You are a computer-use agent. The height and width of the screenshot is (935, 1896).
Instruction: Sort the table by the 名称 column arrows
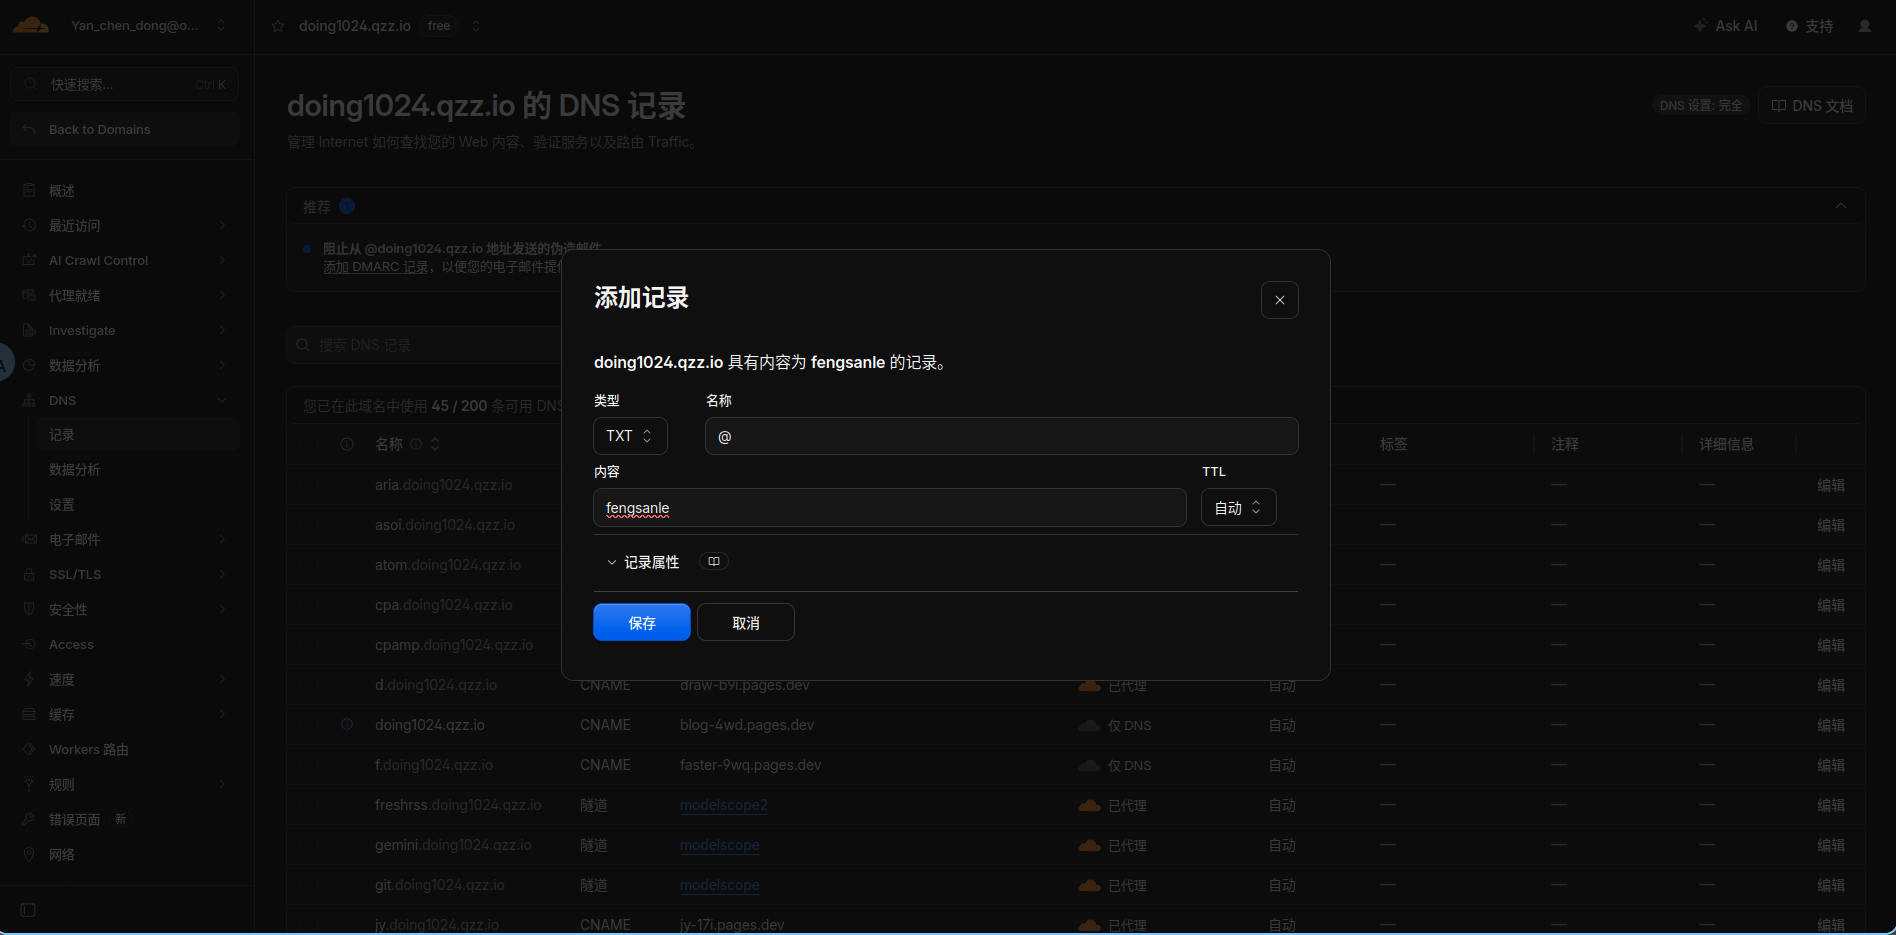coord(435,444)
